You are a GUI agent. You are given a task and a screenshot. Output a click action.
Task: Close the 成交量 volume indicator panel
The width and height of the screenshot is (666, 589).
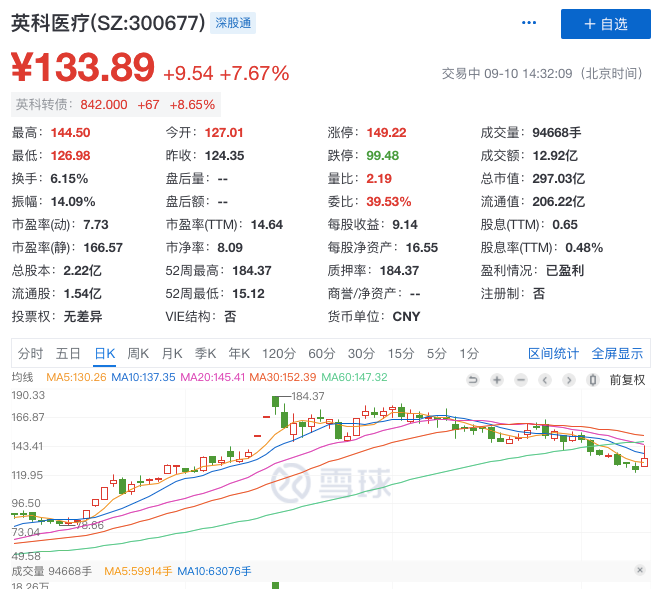(x=640, y=570)
